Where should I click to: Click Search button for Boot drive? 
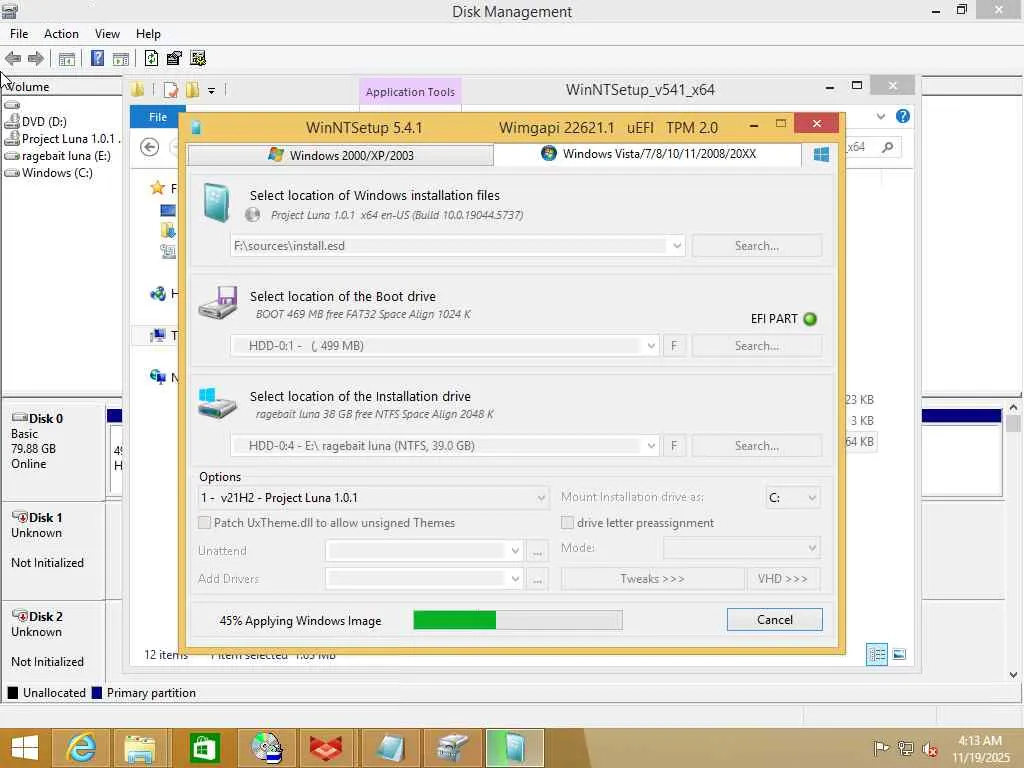coord(757,346)
